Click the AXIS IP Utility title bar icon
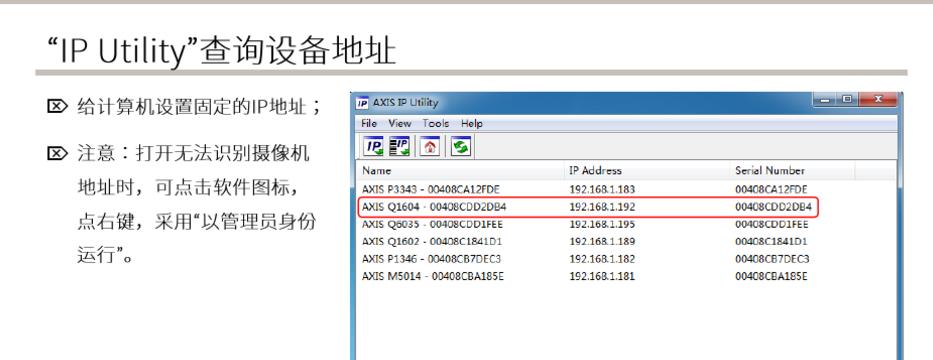Screen dimensions: 933x360 coord(362,103)
